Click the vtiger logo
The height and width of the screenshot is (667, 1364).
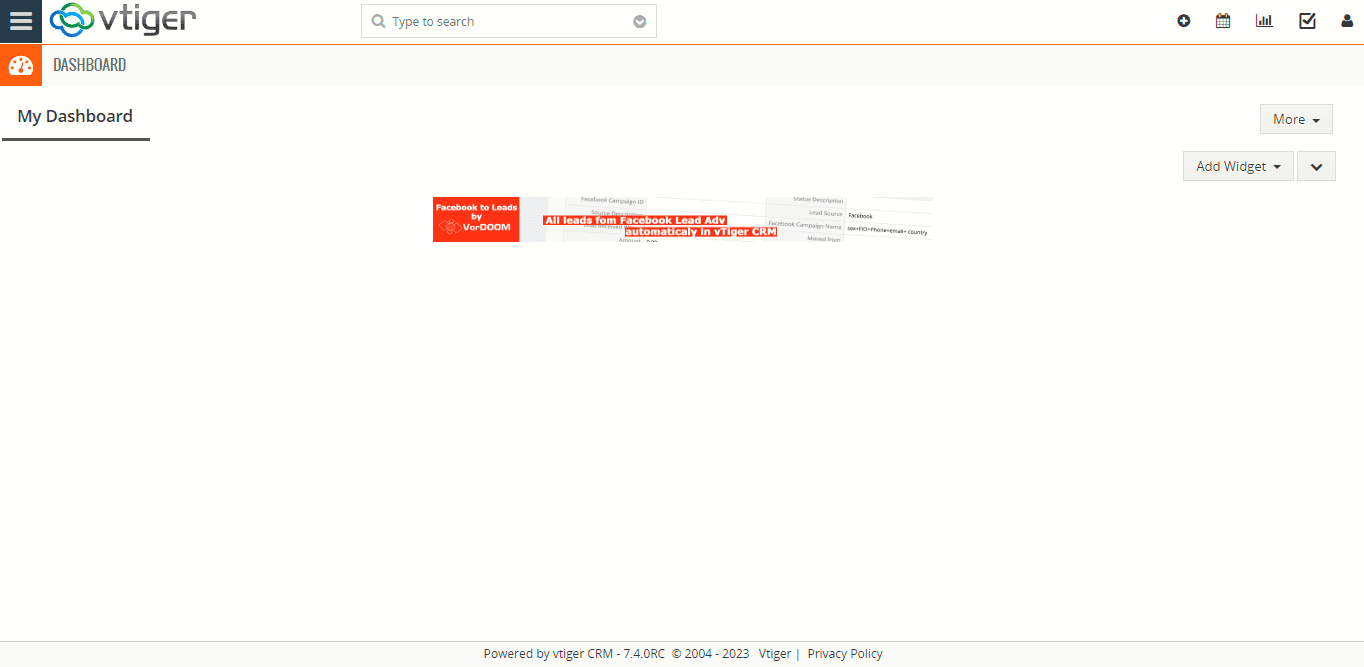tap(123, 20)
